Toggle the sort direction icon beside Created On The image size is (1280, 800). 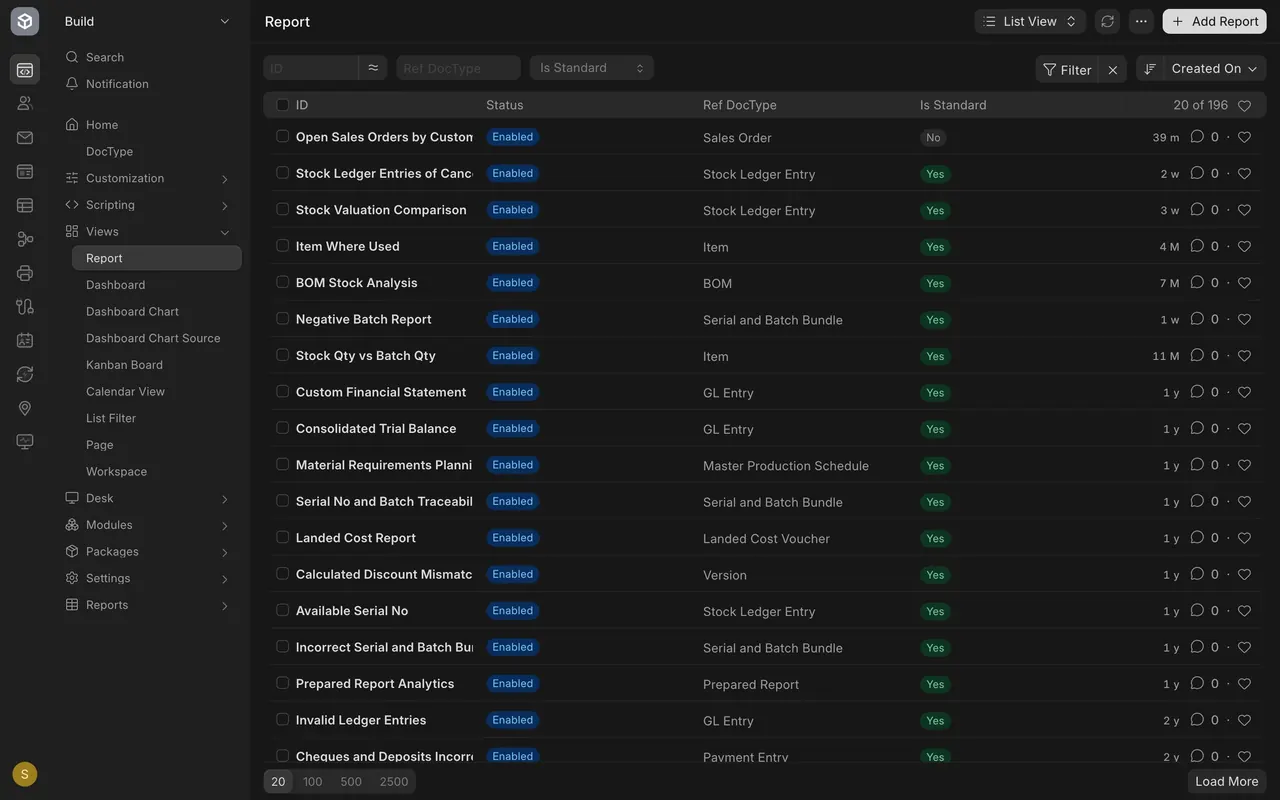tap(1150, 69)
